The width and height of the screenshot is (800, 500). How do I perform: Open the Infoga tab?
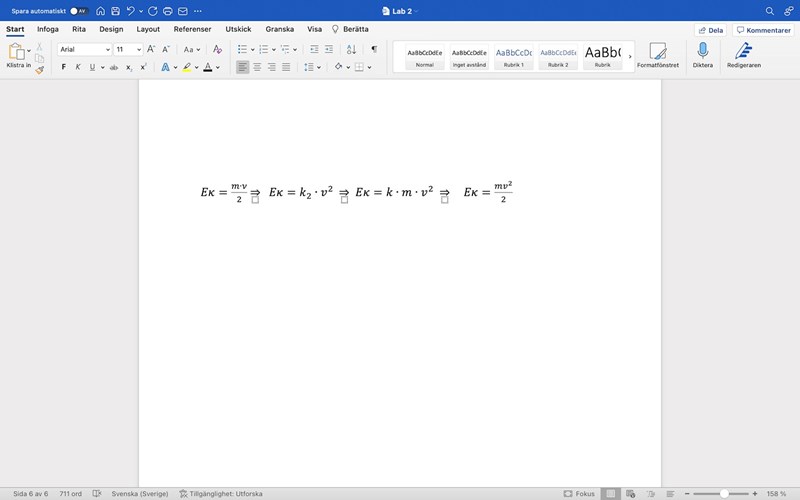48,29
